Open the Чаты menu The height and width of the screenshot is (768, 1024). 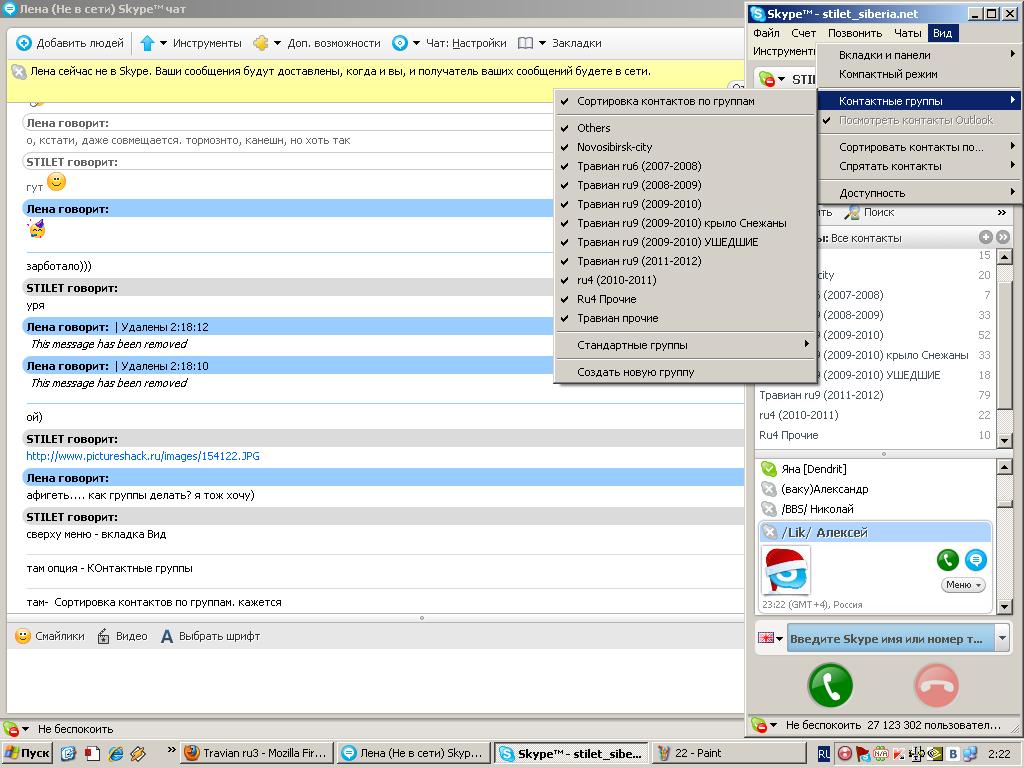pyautogui.click(x=907, y=33)
